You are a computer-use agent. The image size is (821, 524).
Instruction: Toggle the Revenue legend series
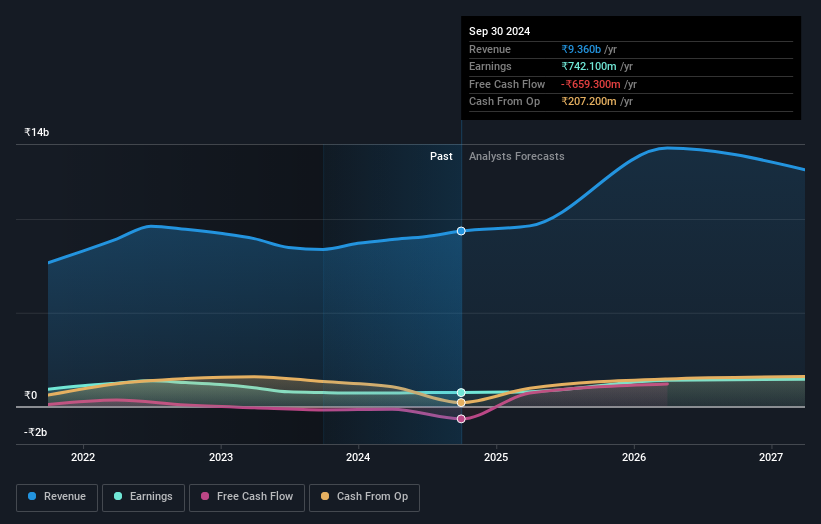[57, 497]
